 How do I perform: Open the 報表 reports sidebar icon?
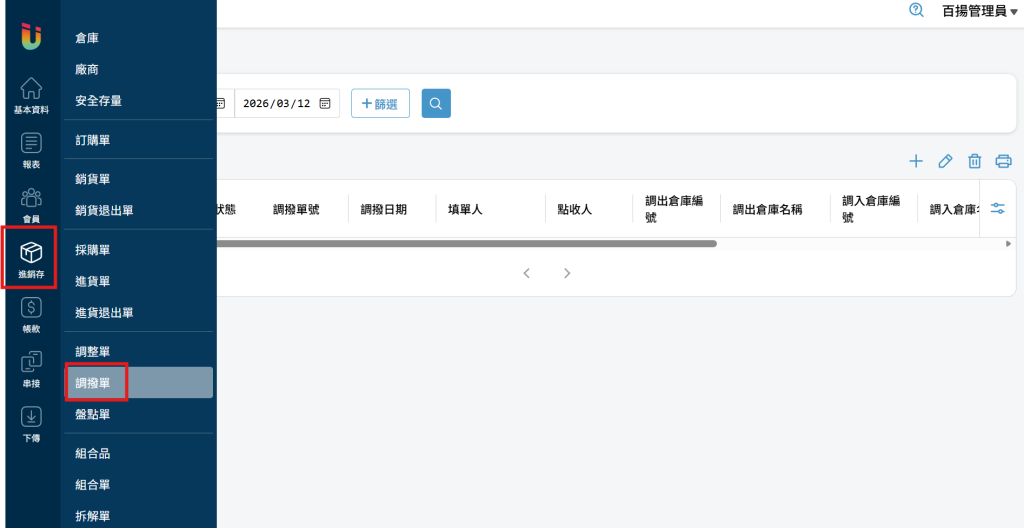click(31, 144)
